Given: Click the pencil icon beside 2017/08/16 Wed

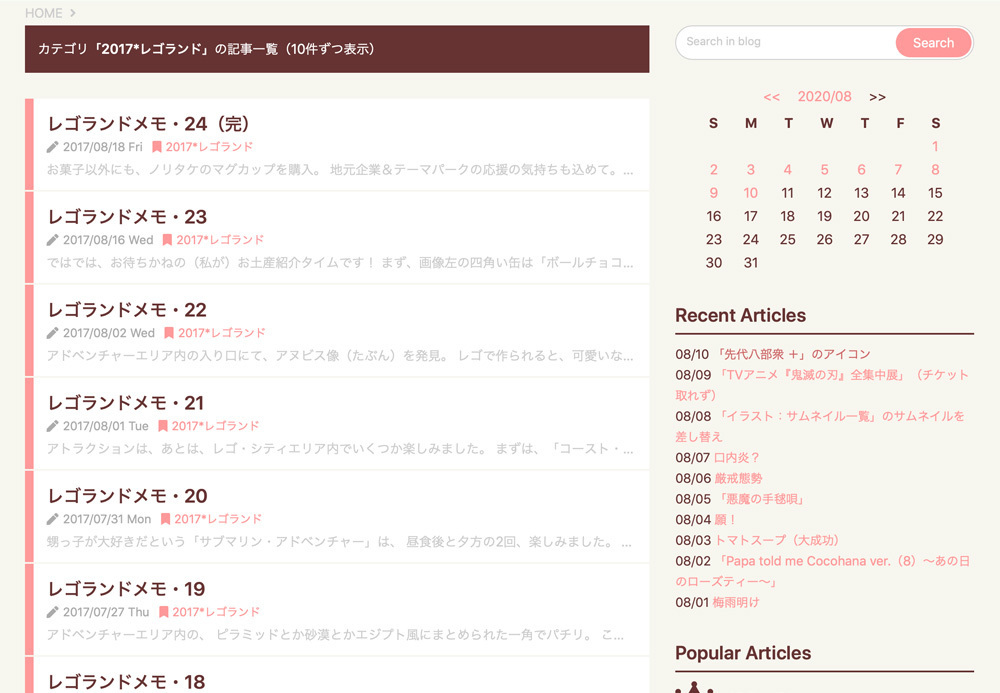Looking at the screenshot, I should coord(52,240).
